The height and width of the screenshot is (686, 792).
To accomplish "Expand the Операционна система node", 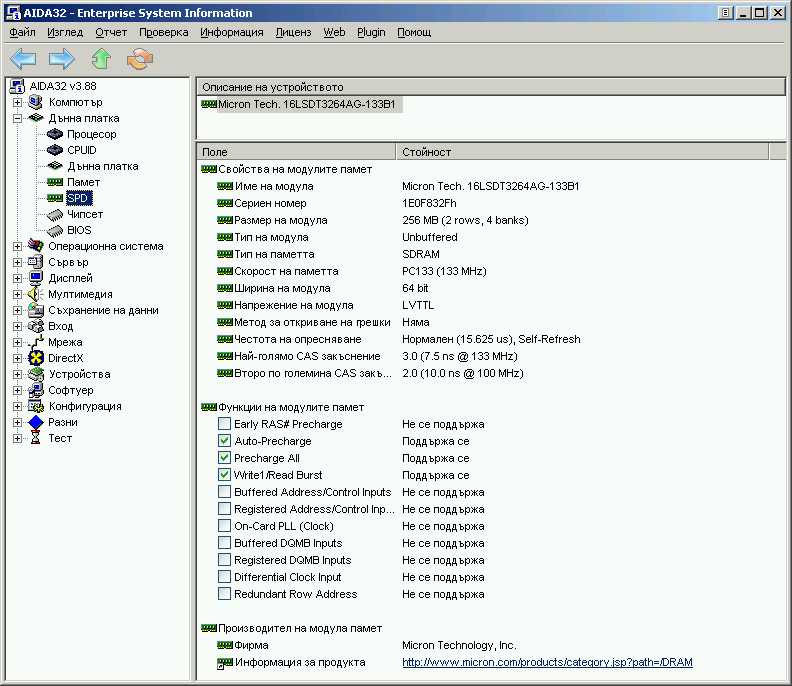I will (x=17, y=247).
